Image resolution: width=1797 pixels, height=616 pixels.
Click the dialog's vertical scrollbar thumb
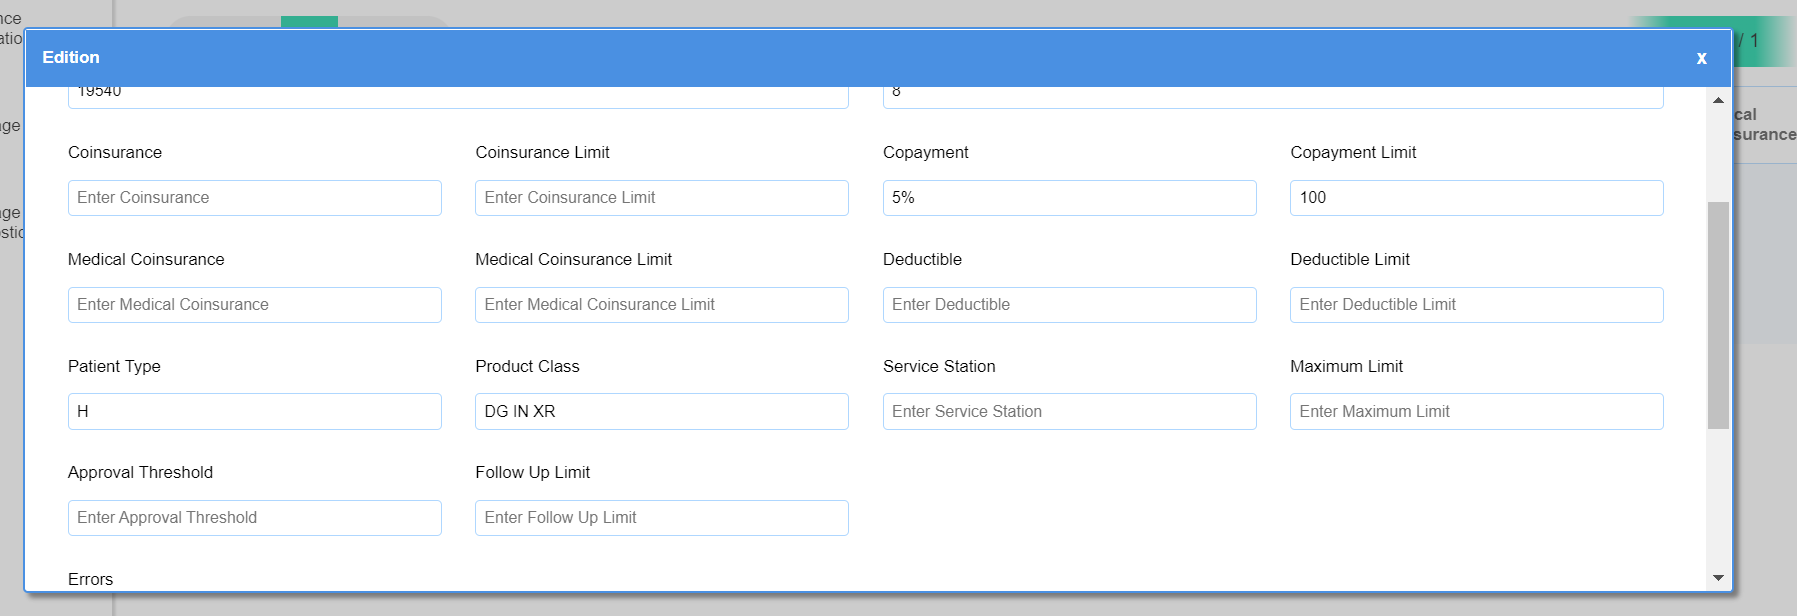pos(1718,315)
